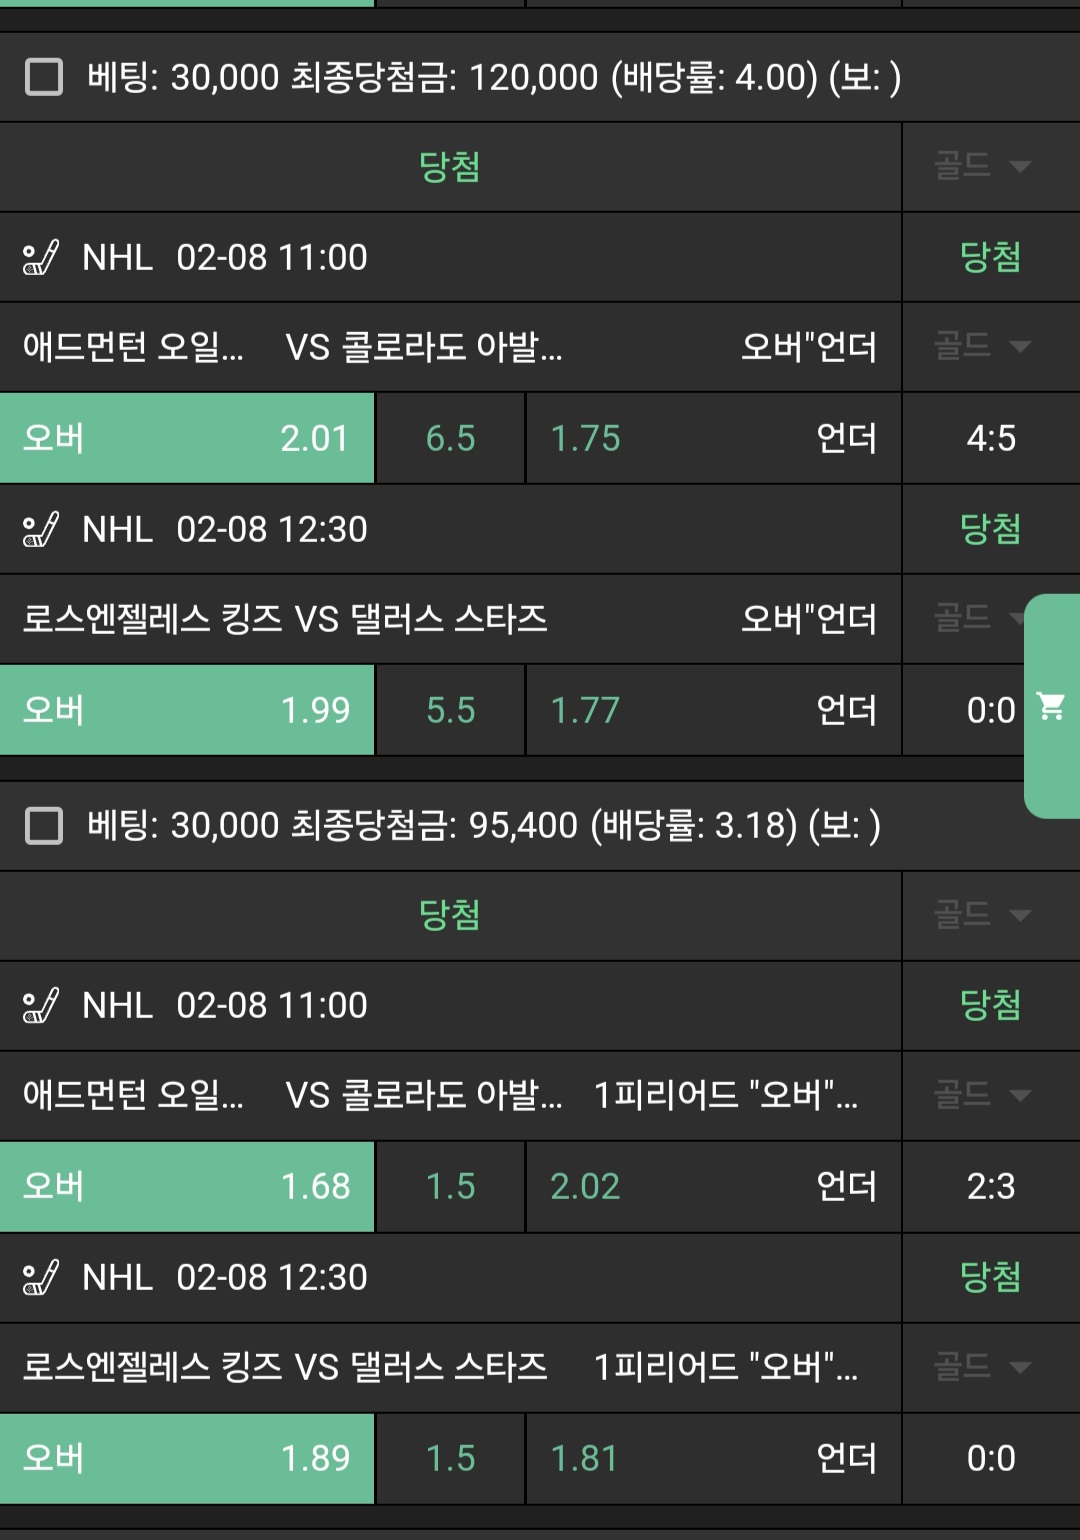This screenshot has width=1080, height=1540.
Task: Expand 골드 dropdown in the 3.18-odds bet header row
Action: [x=982, y=915]
